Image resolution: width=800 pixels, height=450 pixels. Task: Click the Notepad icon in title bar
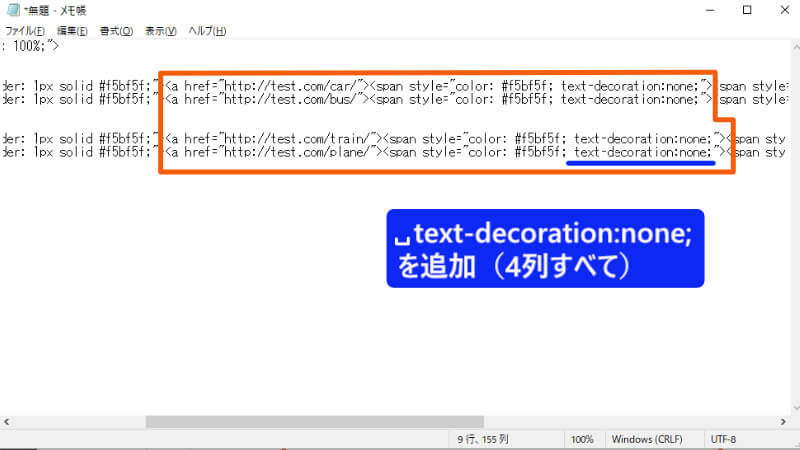13,10
